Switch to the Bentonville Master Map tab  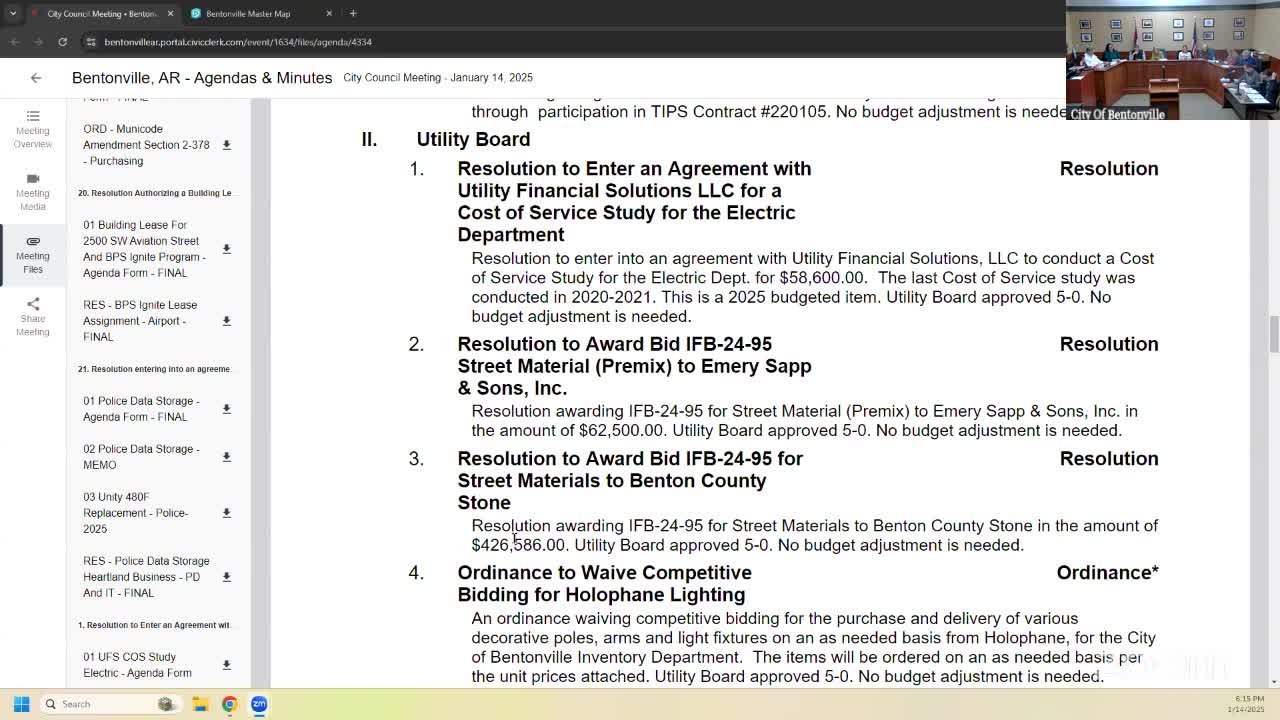[248, 14]
